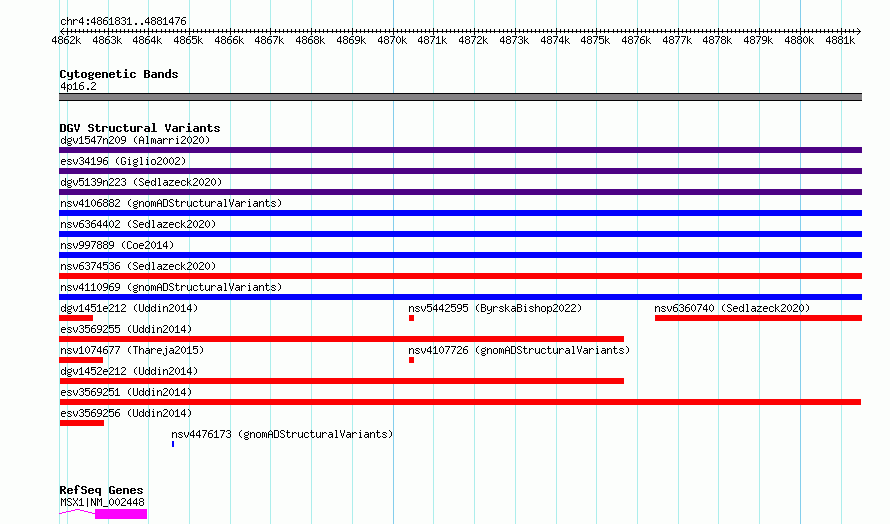Click the Cytogenetic Bands track title
Screen dimensions: 890x524
coord(119,74)
